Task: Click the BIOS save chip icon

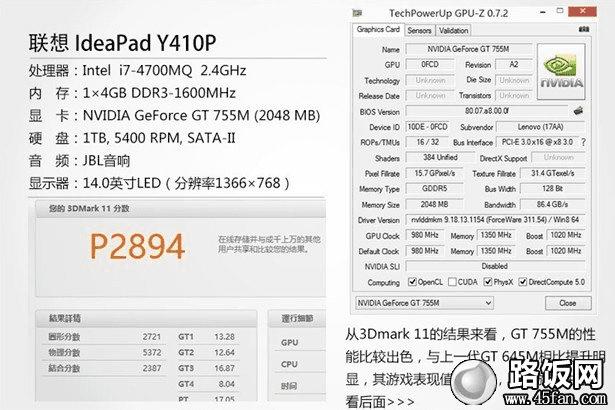Action: (579, 111)
